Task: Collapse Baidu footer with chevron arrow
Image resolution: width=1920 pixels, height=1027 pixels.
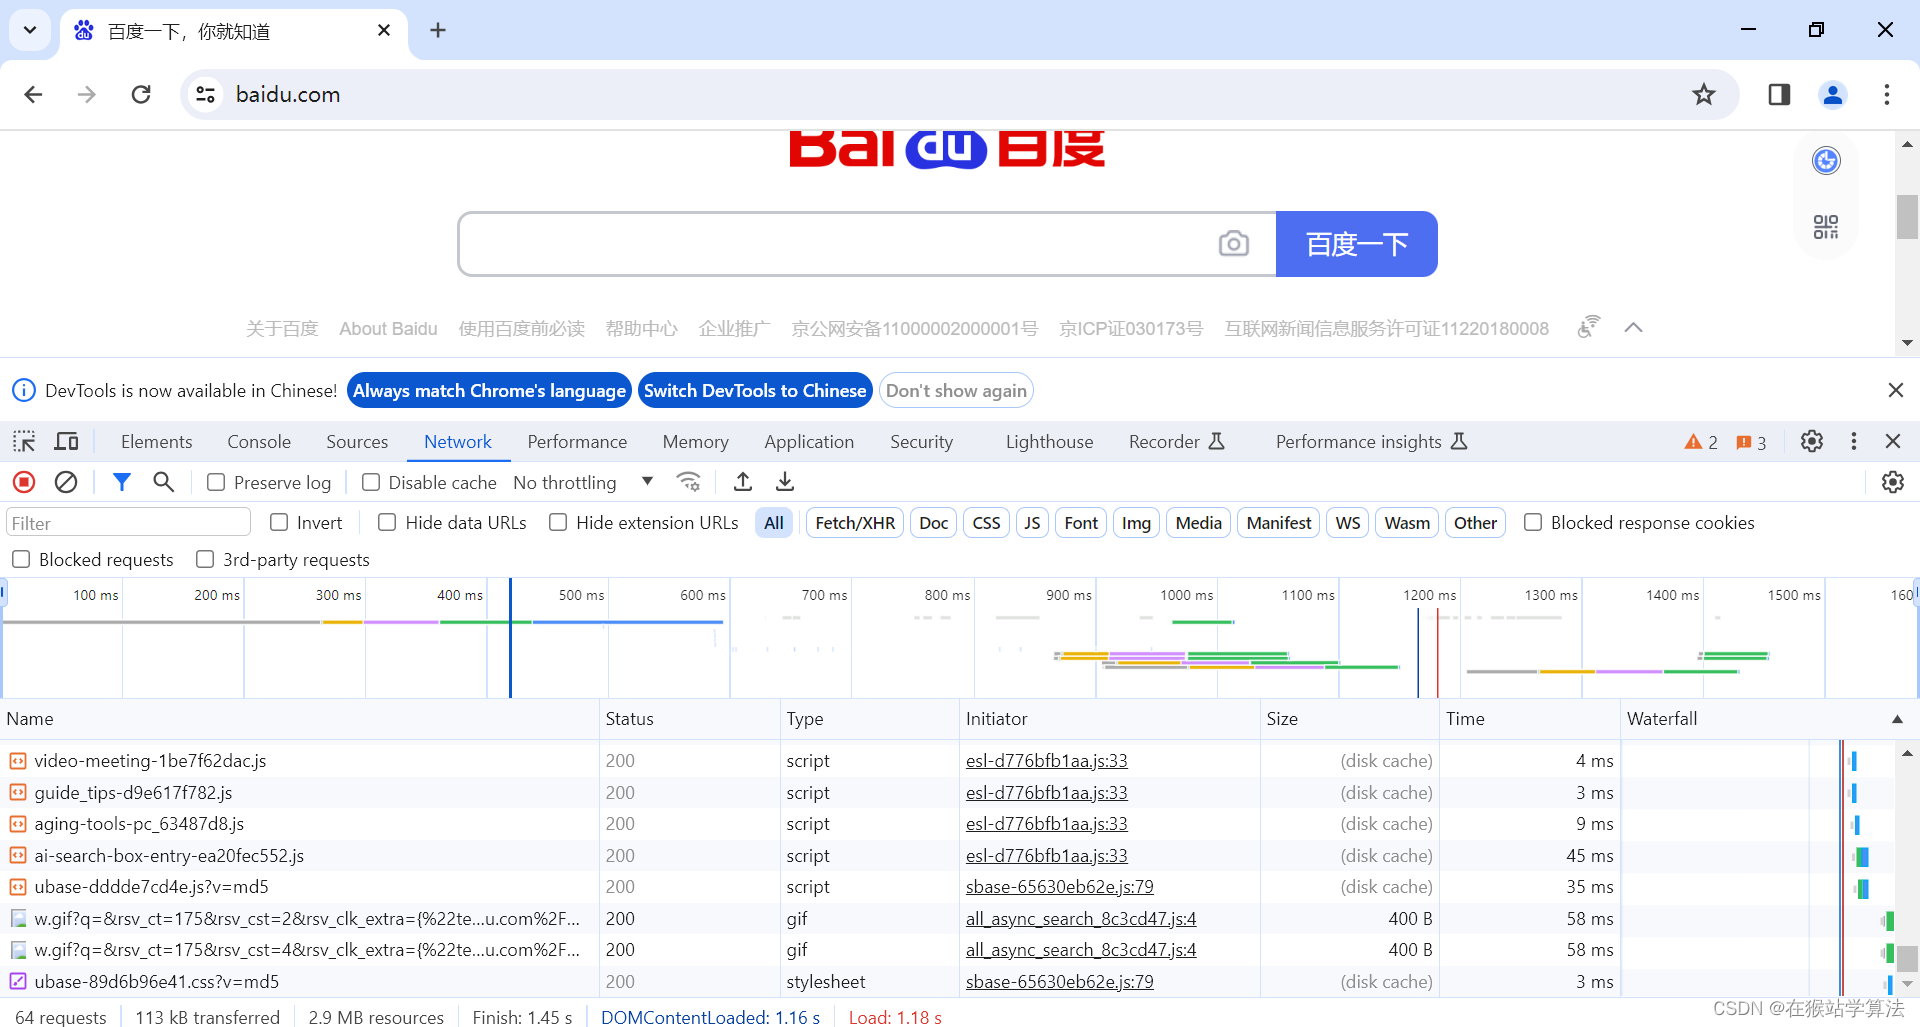Action: click(1634, 328)
